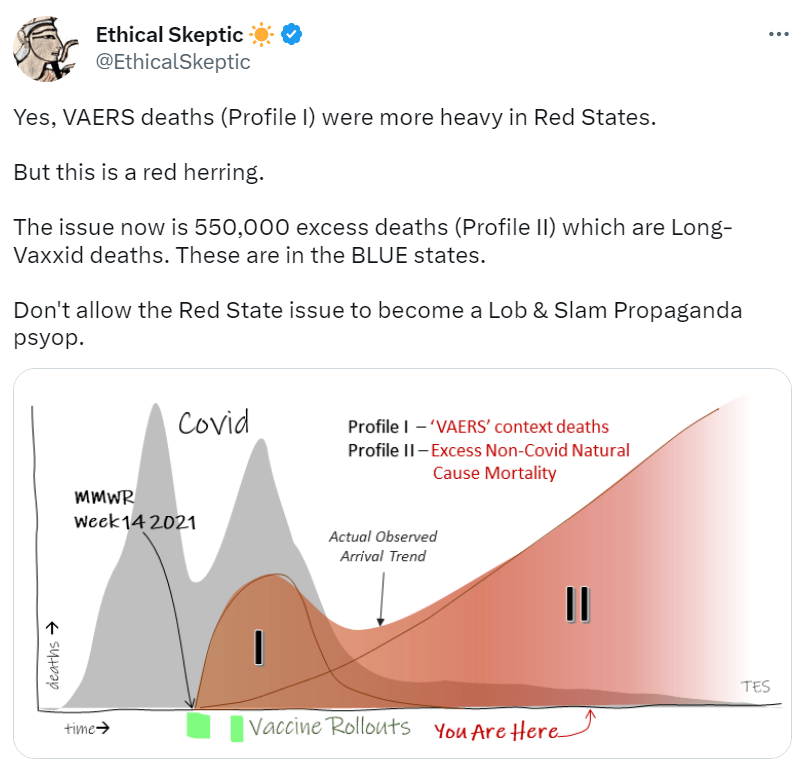Click the sun emoji beside the name

[x=261, y=35]
